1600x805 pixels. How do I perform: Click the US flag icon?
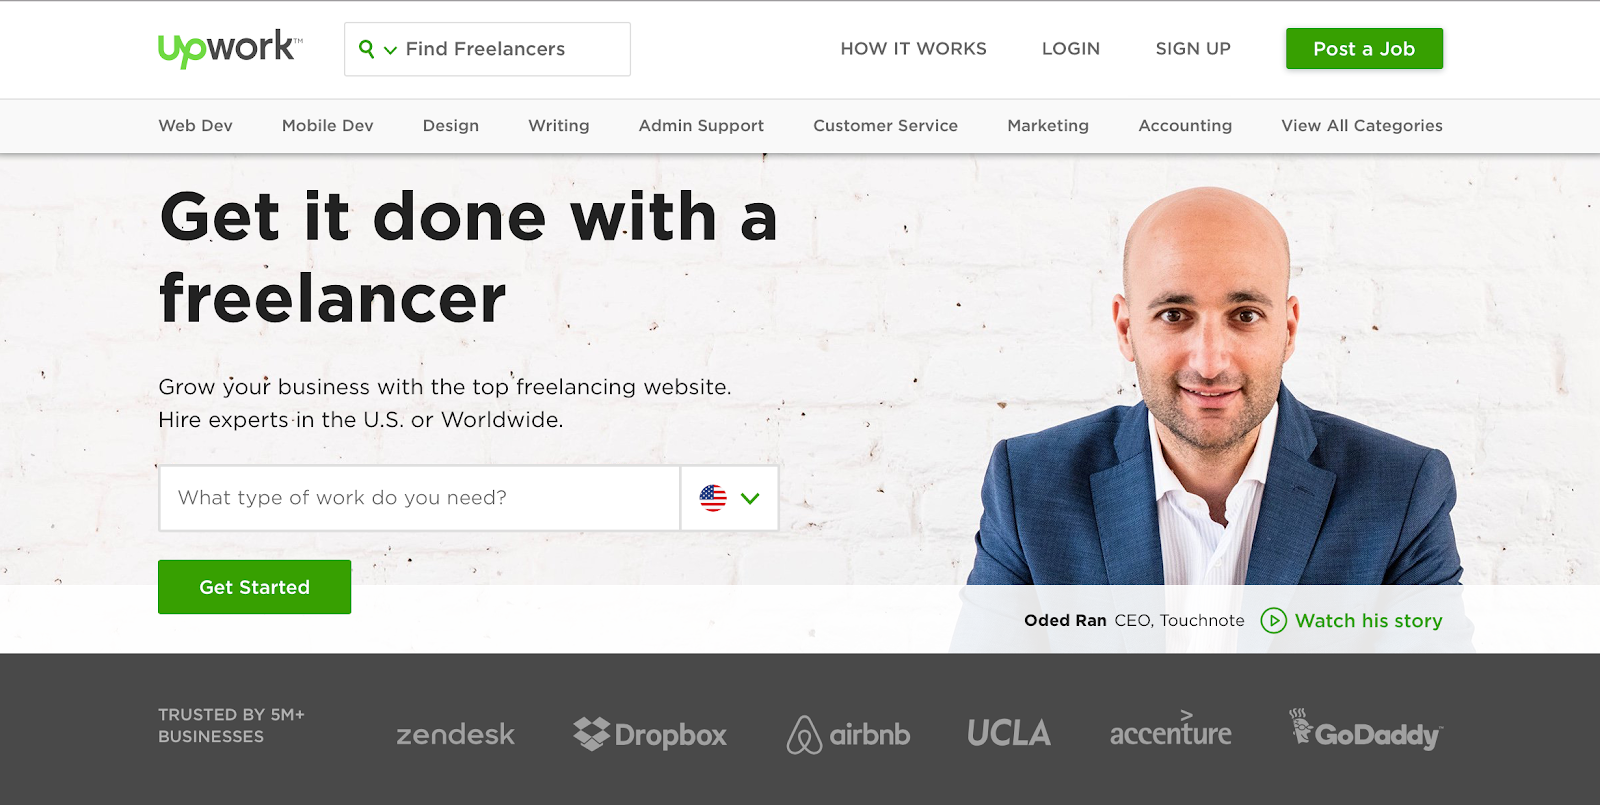[713, 498]
